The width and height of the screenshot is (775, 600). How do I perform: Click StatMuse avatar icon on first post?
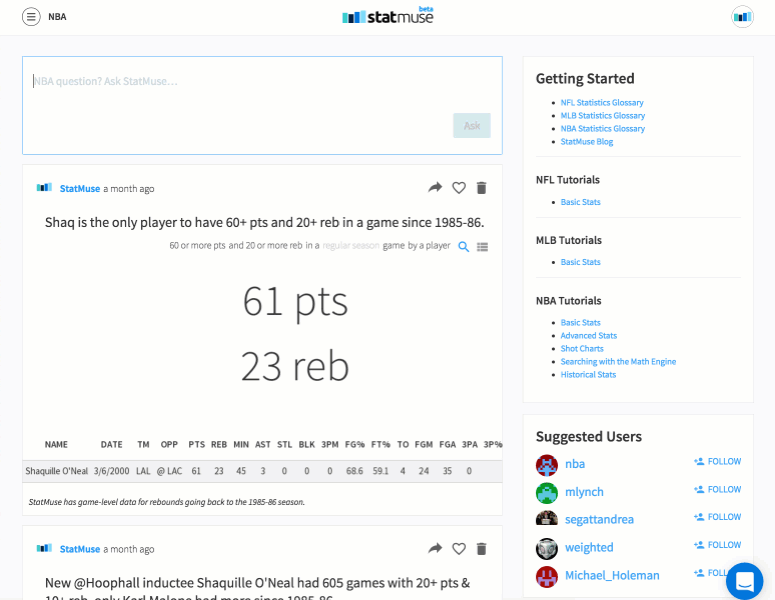click(44, 187)
